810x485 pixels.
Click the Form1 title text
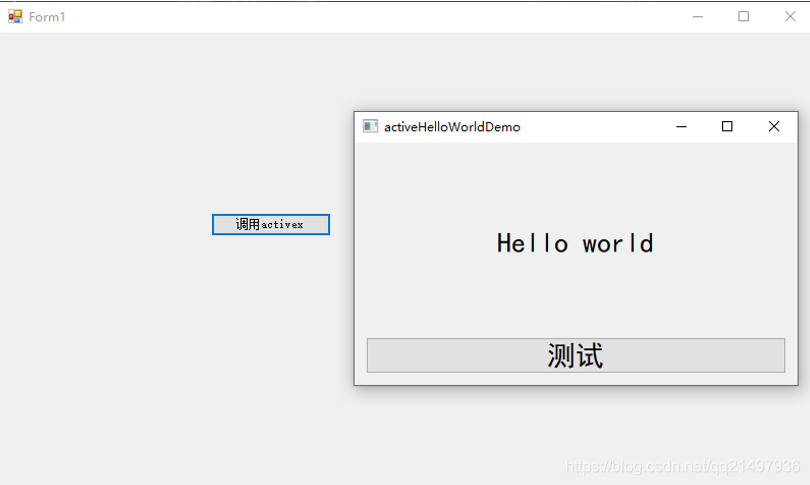click(47, 17)
